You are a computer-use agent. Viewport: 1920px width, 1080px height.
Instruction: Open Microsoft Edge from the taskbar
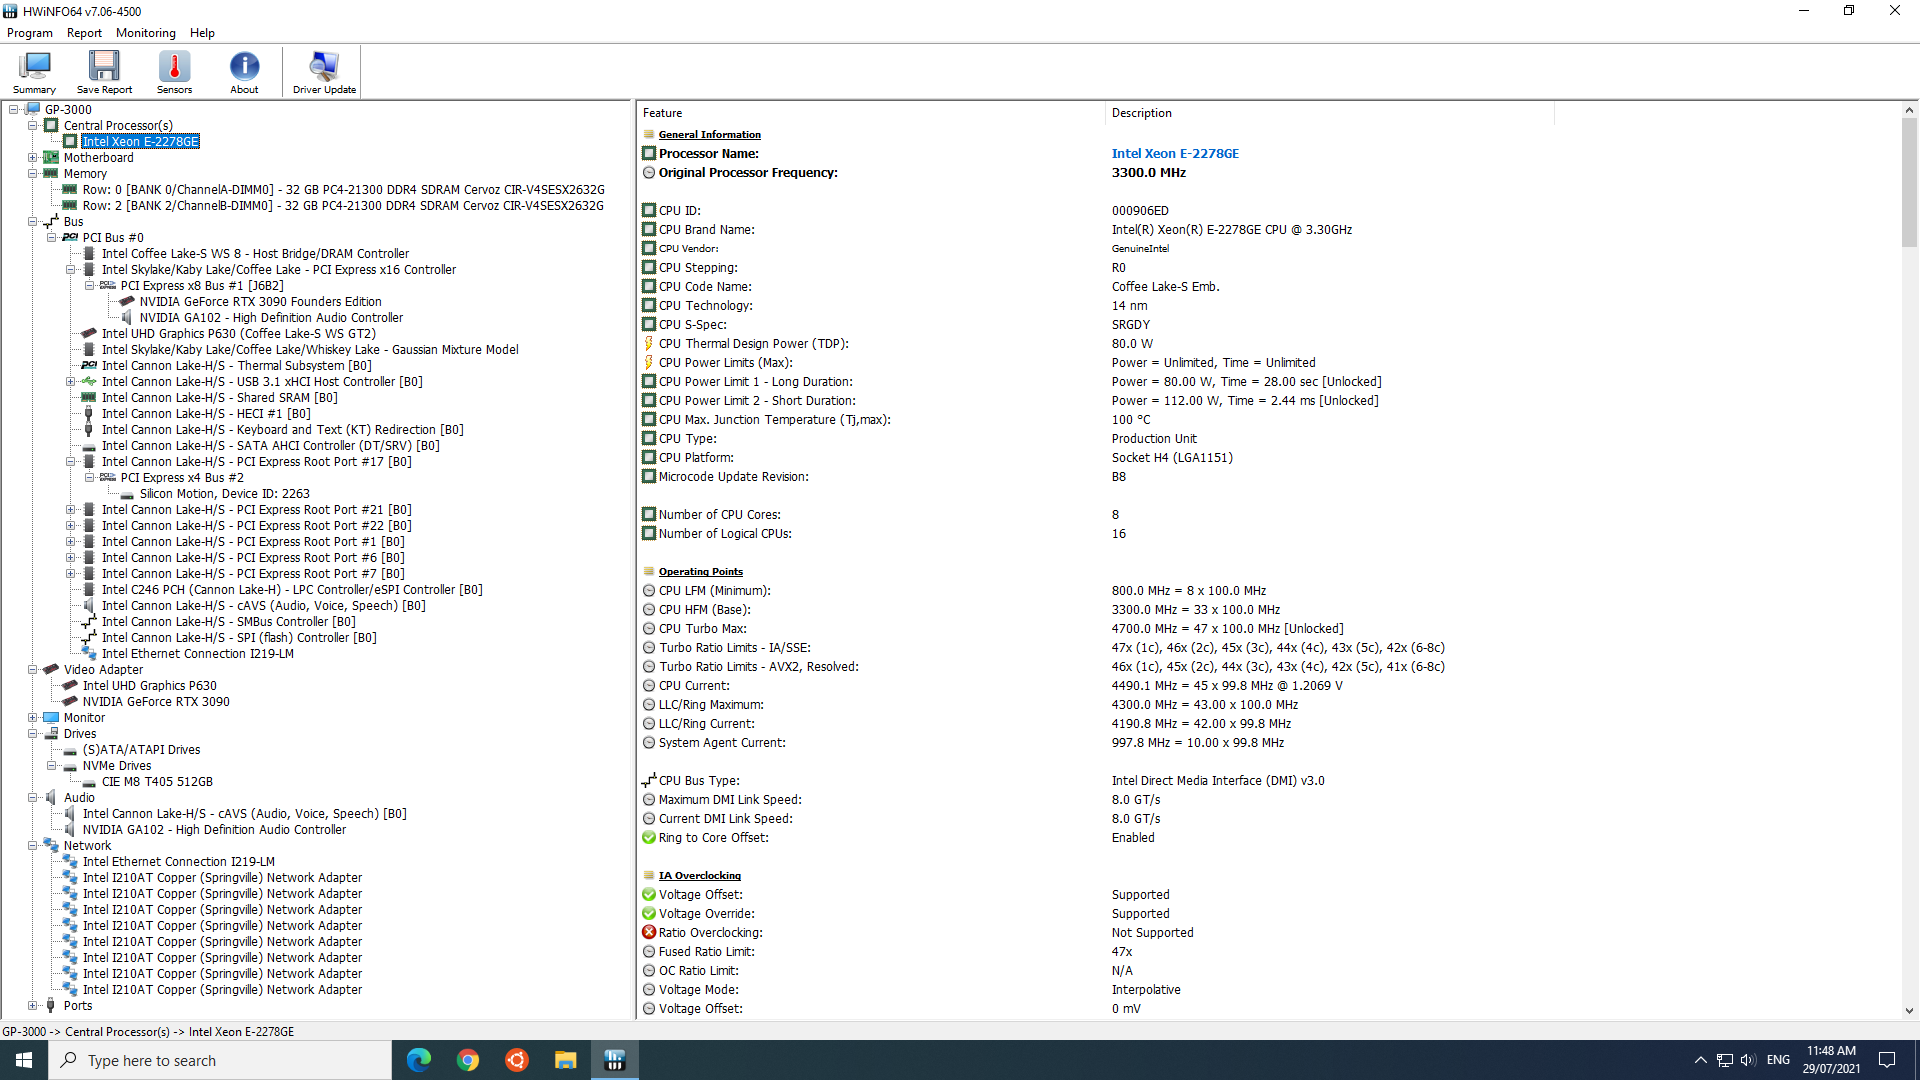point(419,1060)
